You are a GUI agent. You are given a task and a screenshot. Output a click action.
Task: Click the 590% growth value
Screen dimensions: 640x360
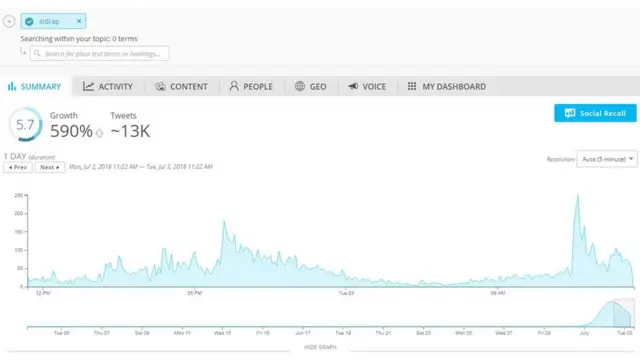[x=71, y=131]
